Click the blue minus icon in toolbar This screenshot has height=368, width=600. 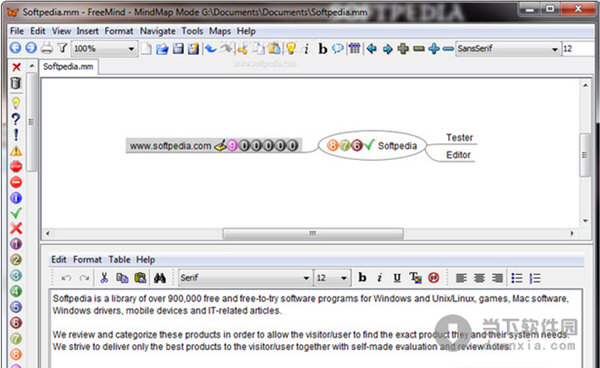pyautogui.click(x=448, y=49)
